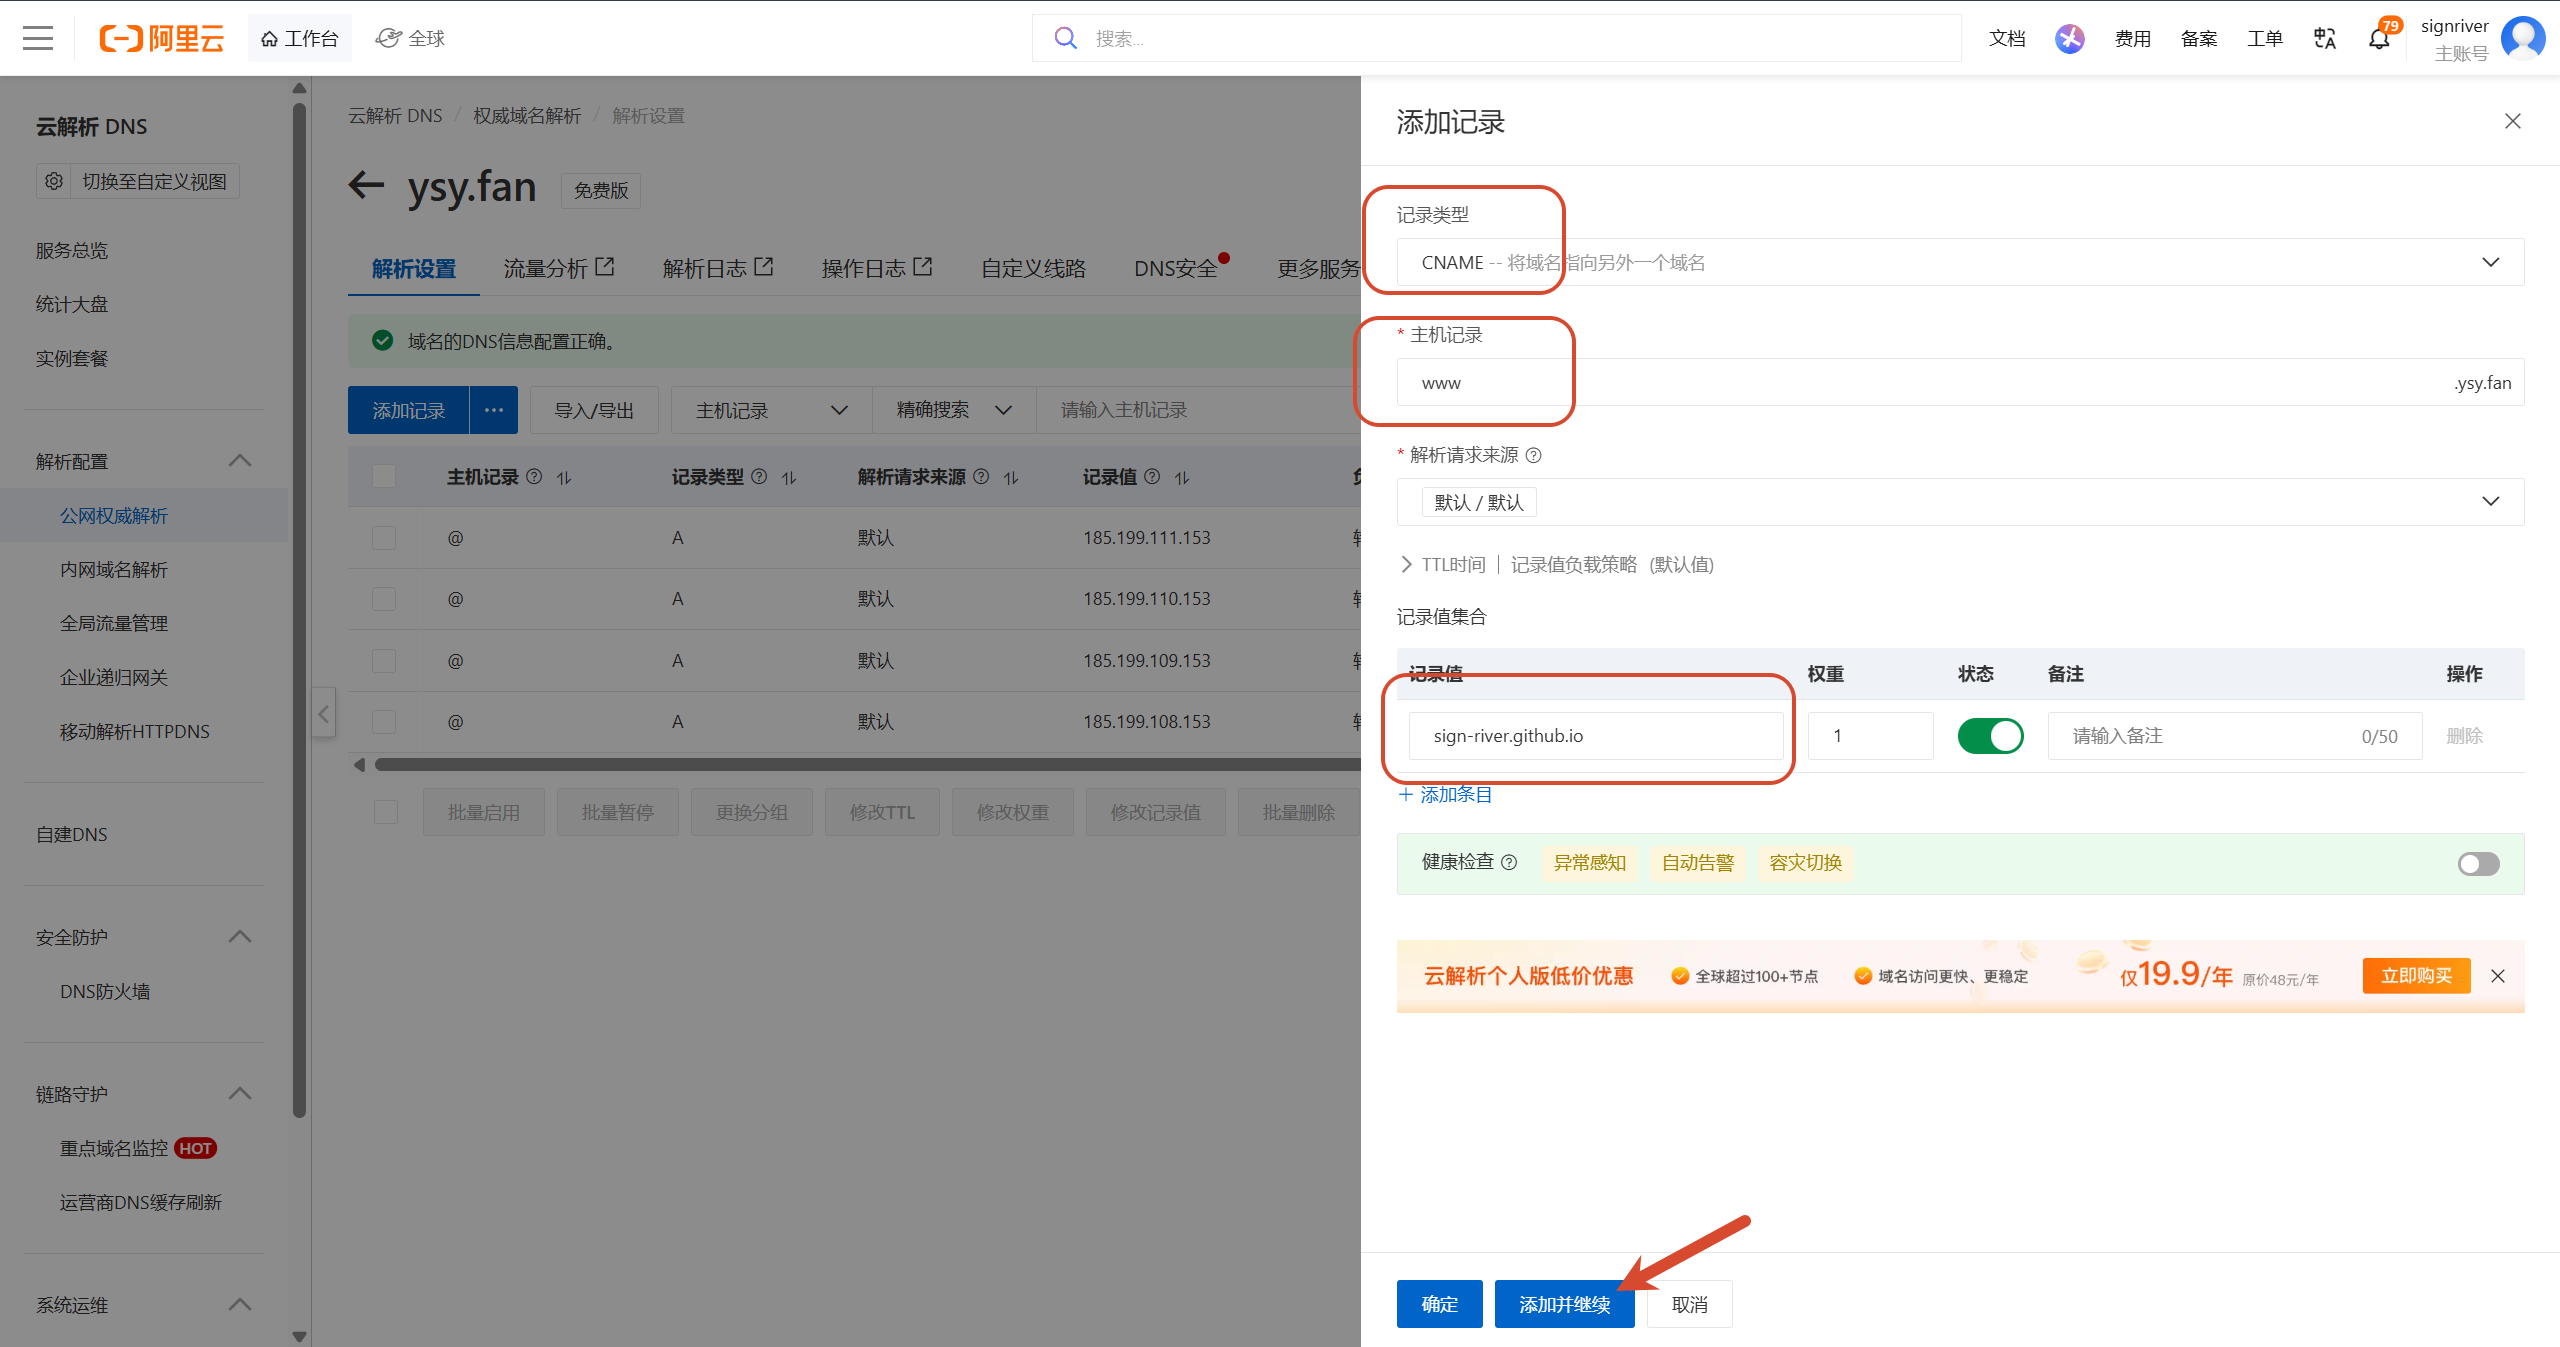
Task: Open the signriver user avatar menu
Action: (2523, 38)
